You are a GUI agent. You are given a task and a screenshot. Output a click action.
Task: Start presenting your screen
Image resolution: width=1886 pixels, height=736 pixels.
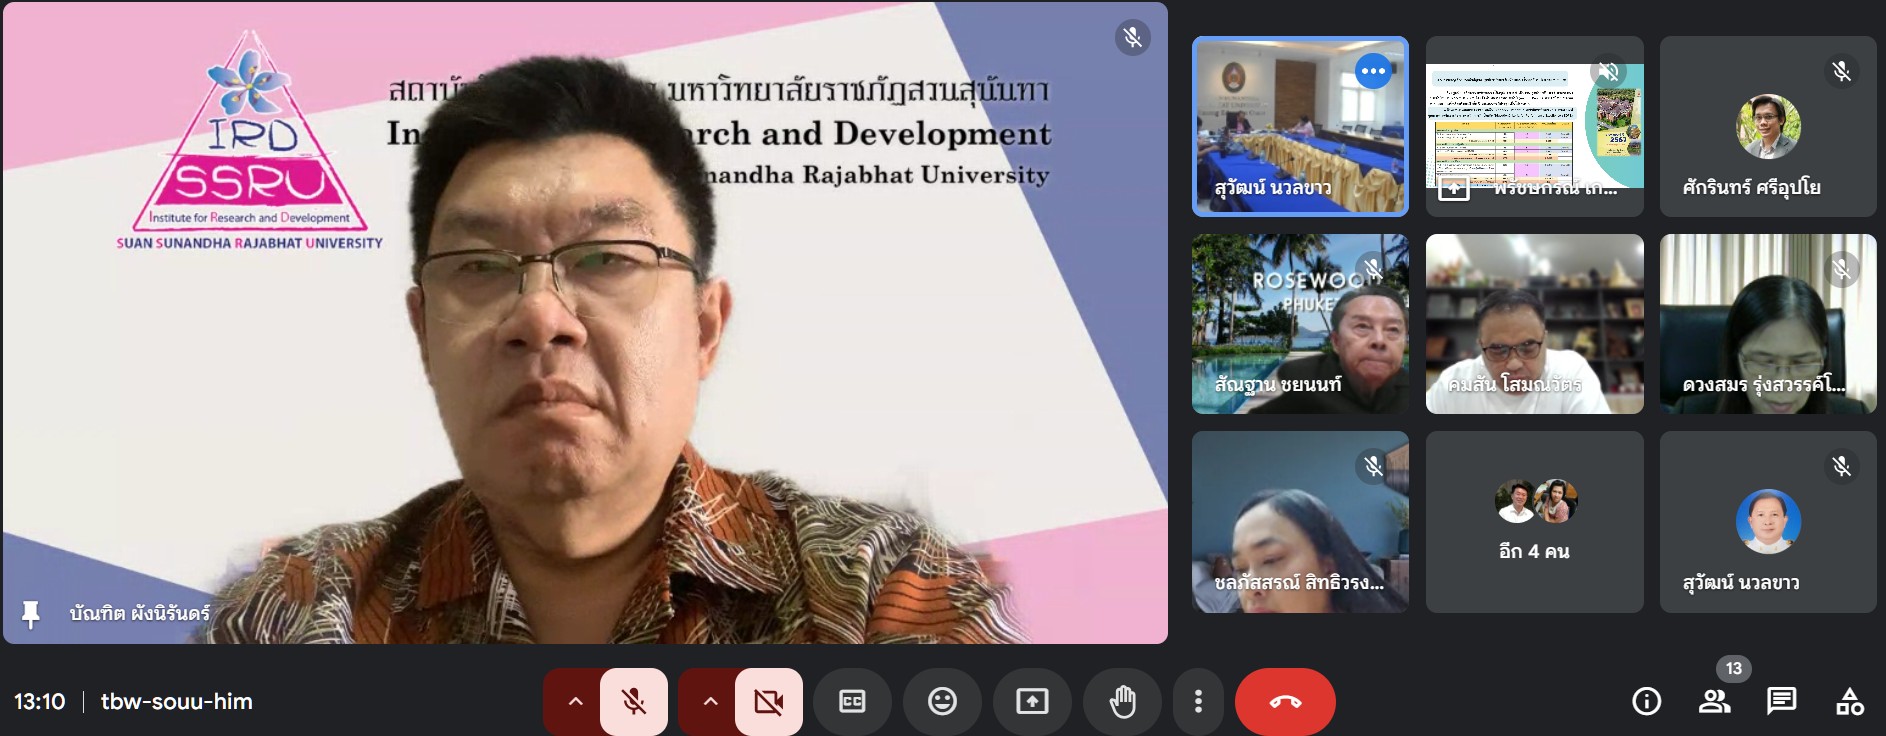click(x=1032, y=702)
